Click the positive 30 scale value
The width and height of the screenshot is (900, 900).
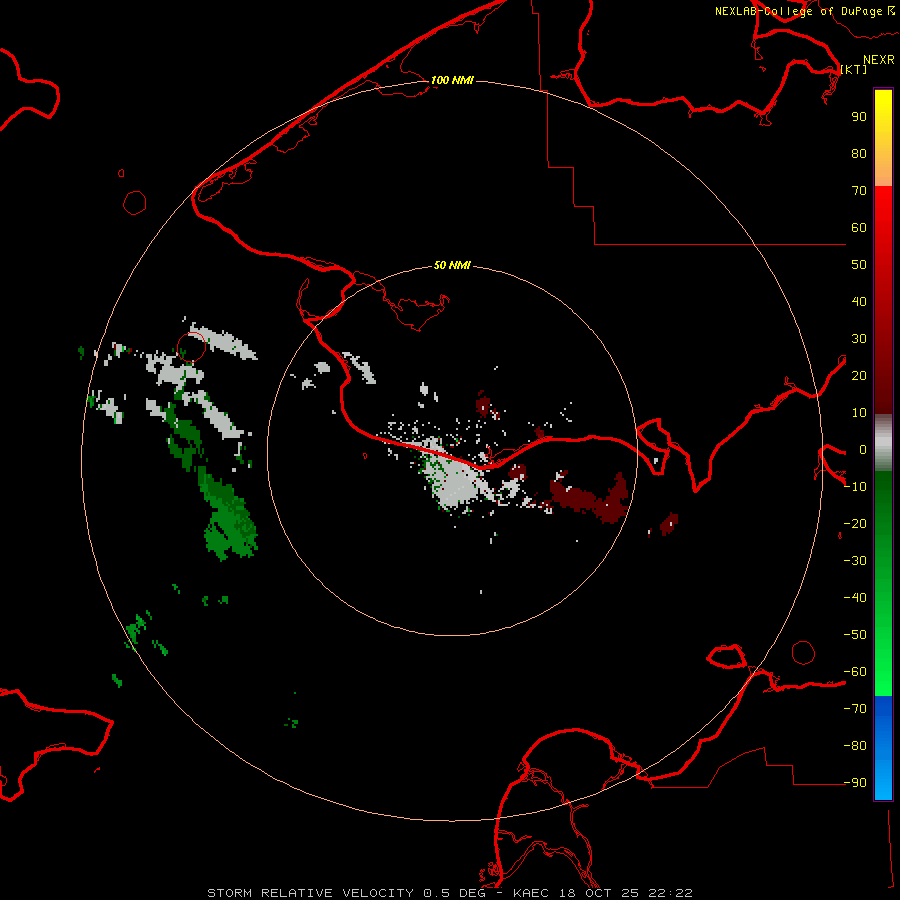[x=859, y=339]
